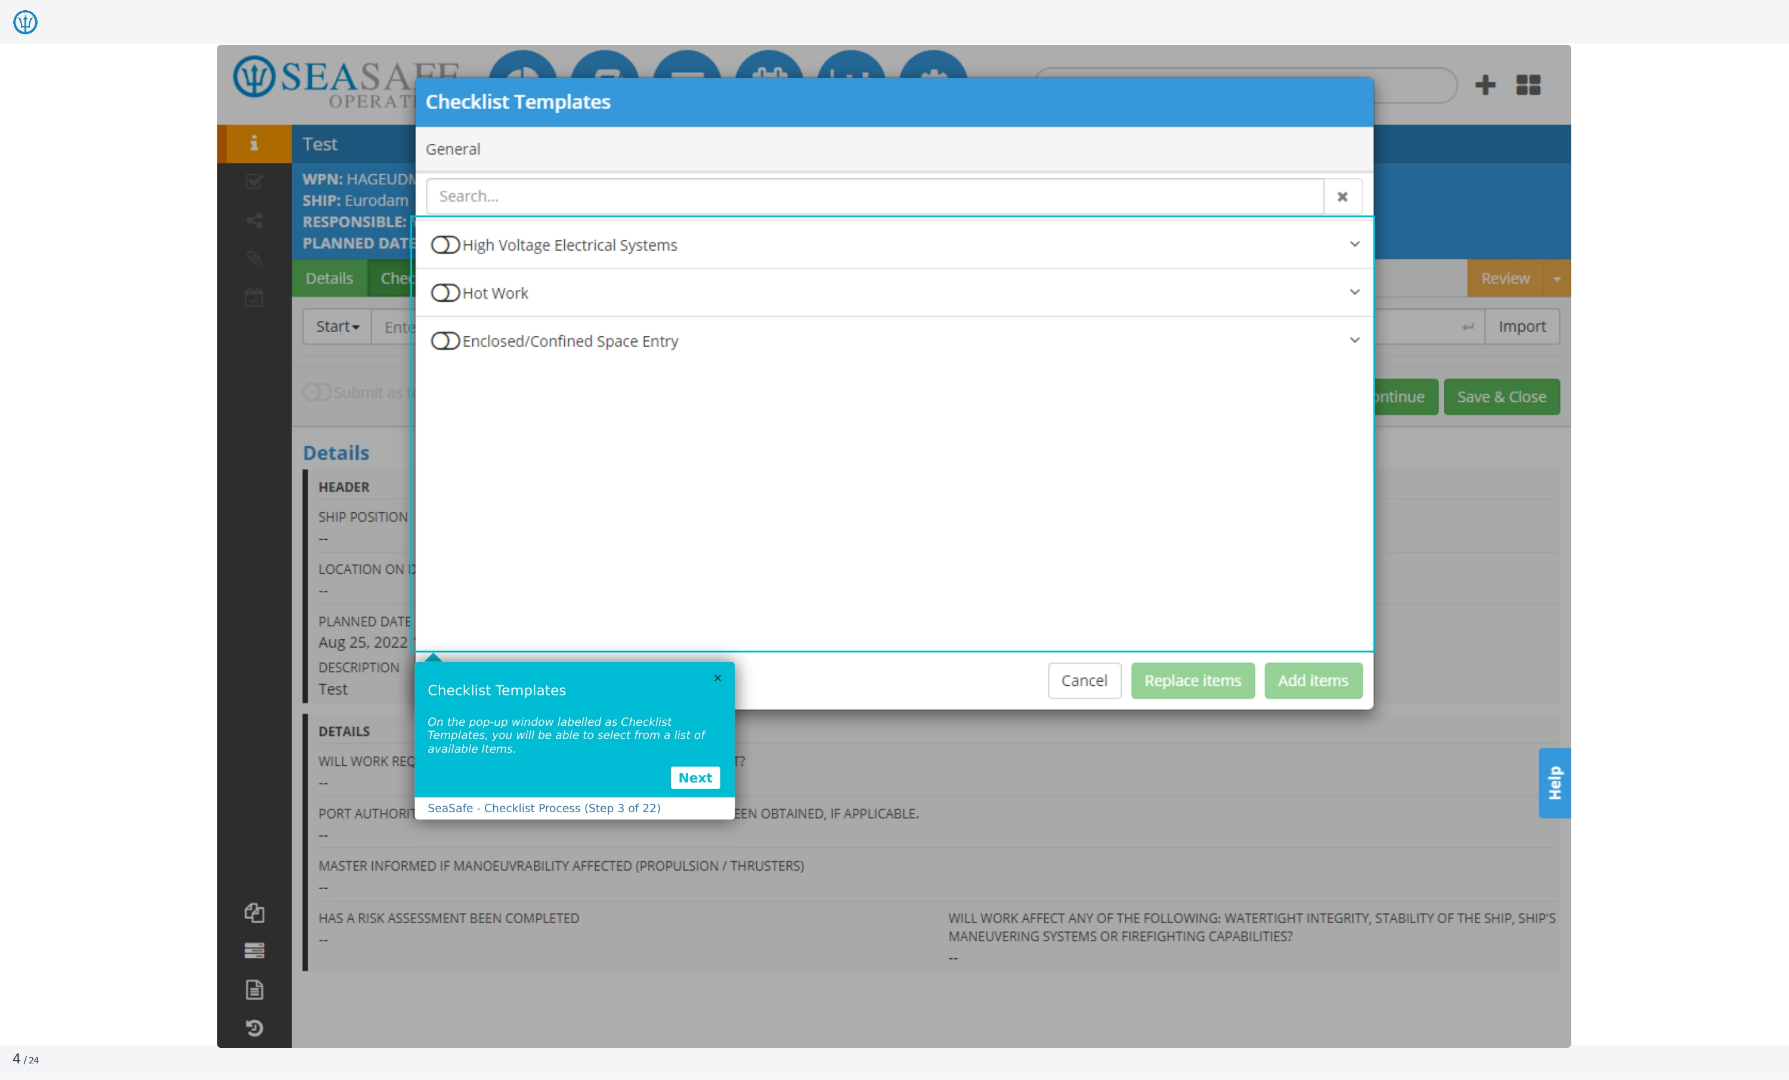Expand High Voltage Electrical Systems chevron

(1354, 244)
